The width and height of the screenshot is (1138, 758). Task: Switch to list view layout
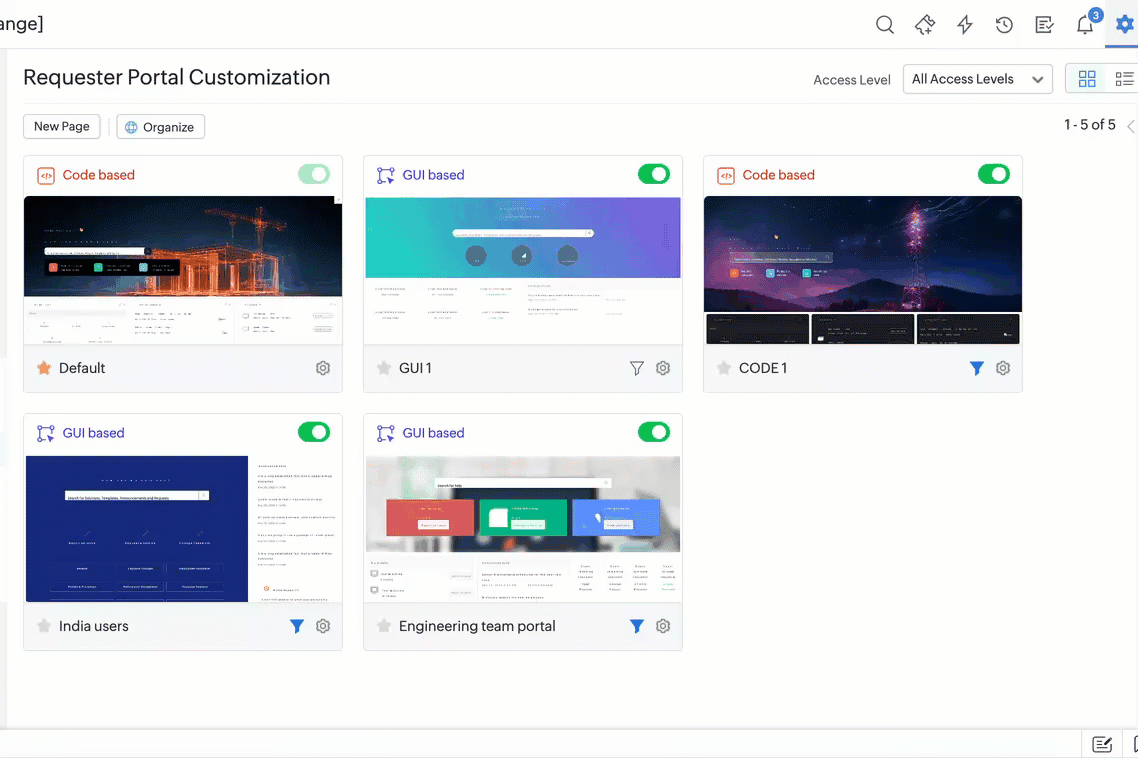click(x=1124, y=79)
